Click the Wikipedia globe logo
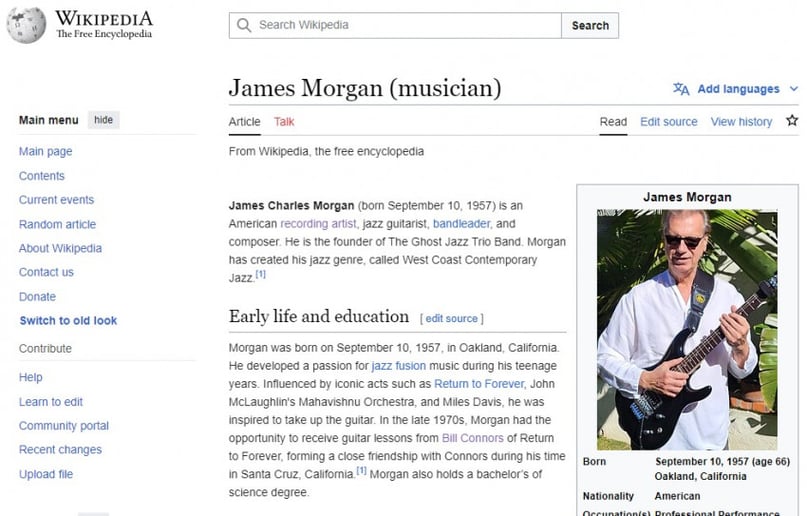Screen dimensions: 807x516 point(26,25)
